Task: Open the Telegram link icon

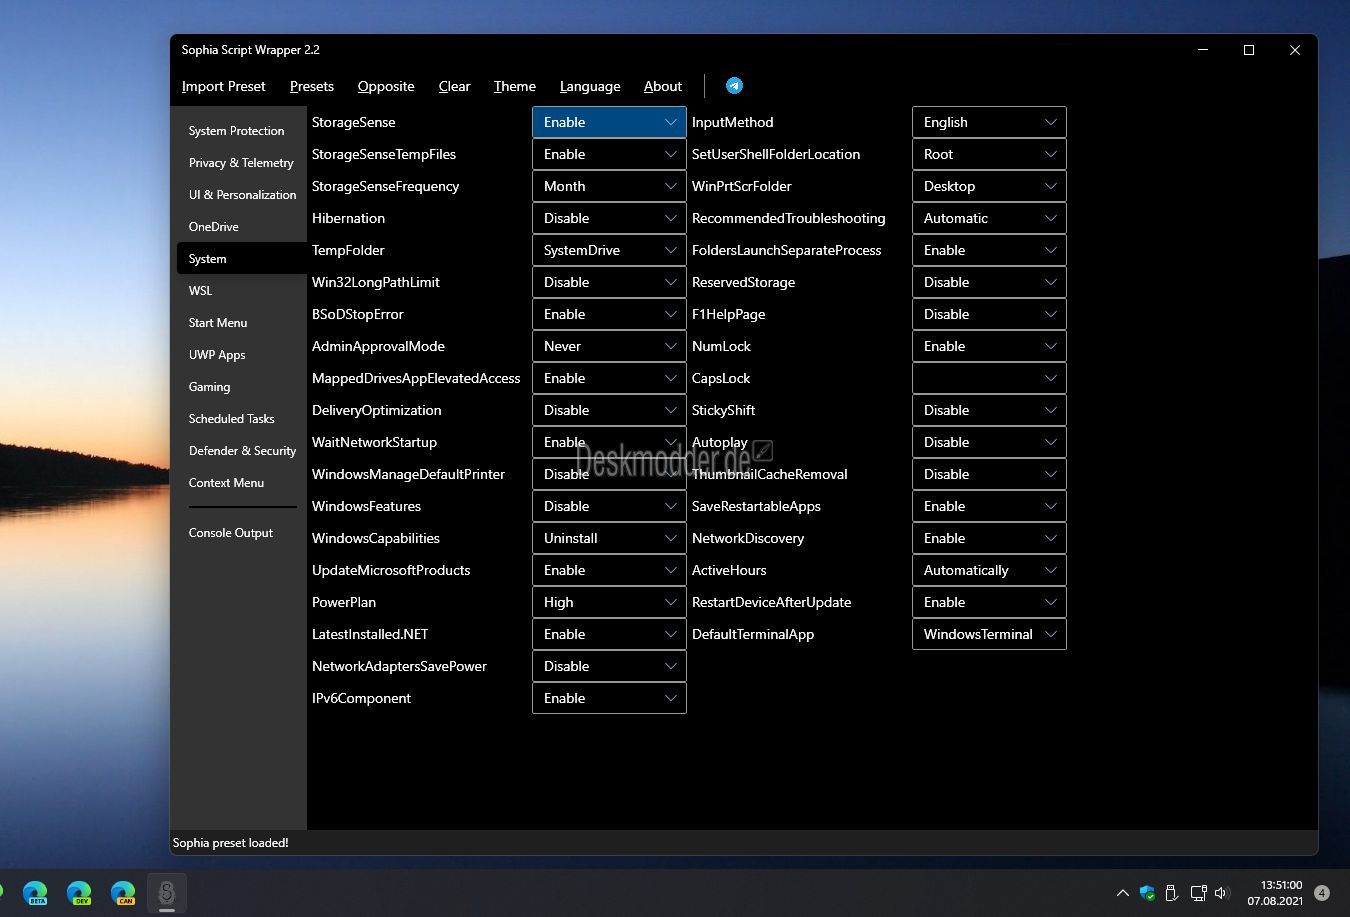Action: 734,86
